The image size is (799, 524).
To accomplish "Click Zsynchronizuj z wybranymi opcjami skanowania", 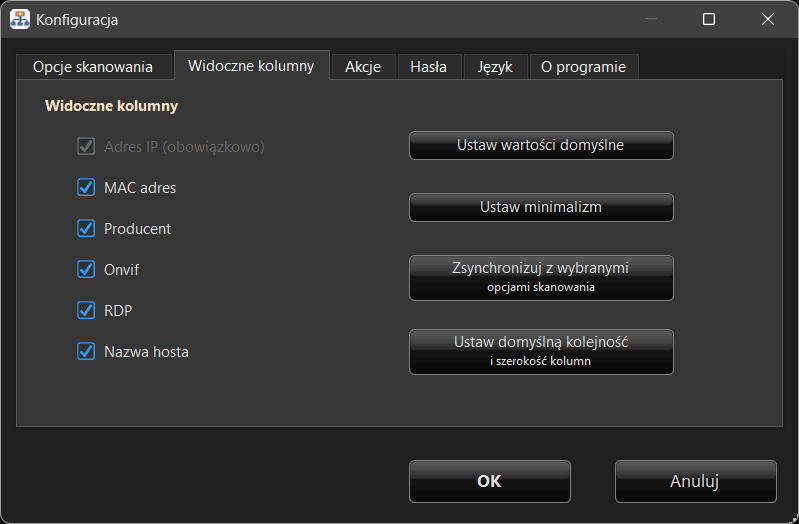I will [x=541, y=277].
